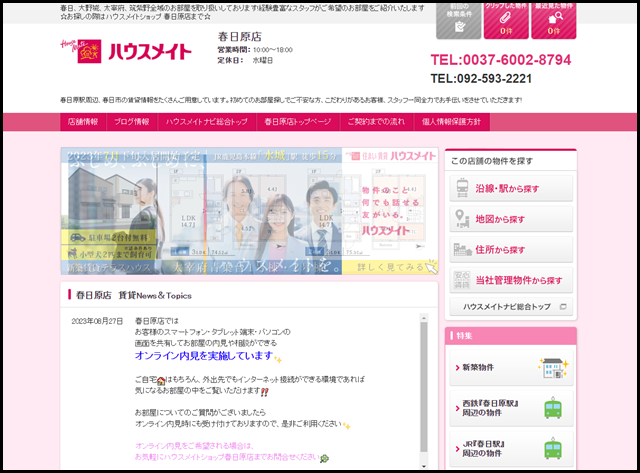
Task: Search properties by 住所から探す
Action: [x=511, y=249]
